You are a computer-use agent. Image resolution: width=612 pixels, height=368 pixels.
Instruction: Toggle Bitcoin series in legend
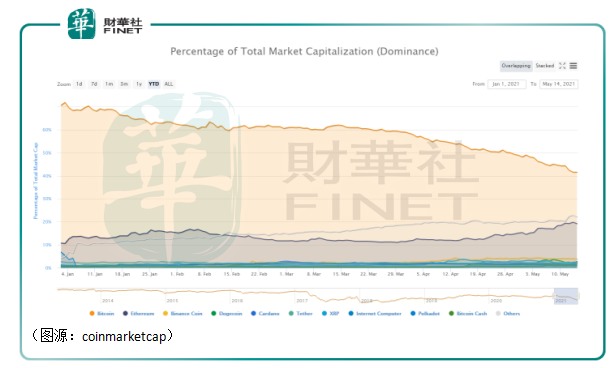click(102, 313)
